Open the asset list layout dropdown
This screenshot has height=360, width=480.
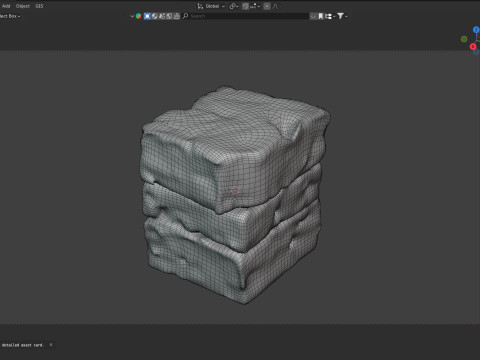330,16
